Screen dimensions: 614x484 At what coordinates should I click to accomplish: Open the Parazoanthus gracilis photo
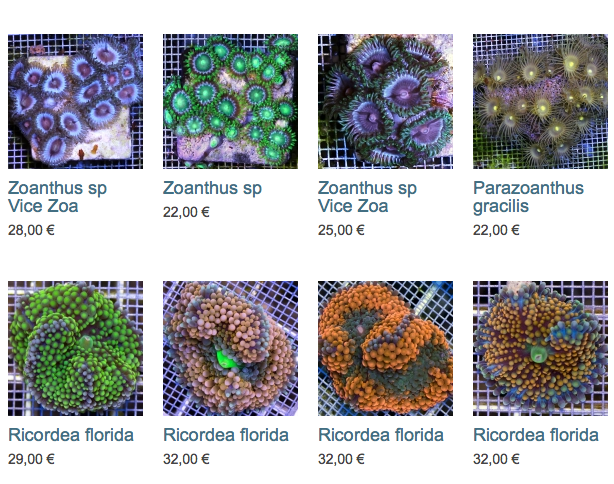pyautogui.click(x=540, y=101)
